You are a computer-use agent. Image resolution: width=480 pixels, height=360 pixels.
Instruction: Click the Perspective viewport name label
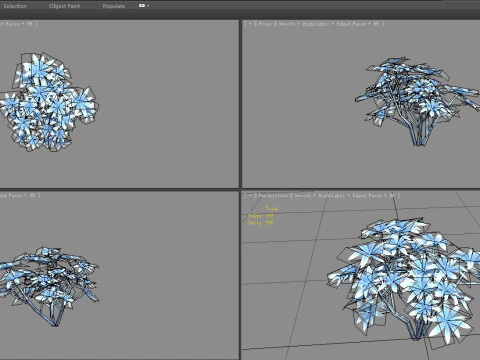(x=272, y=196)
